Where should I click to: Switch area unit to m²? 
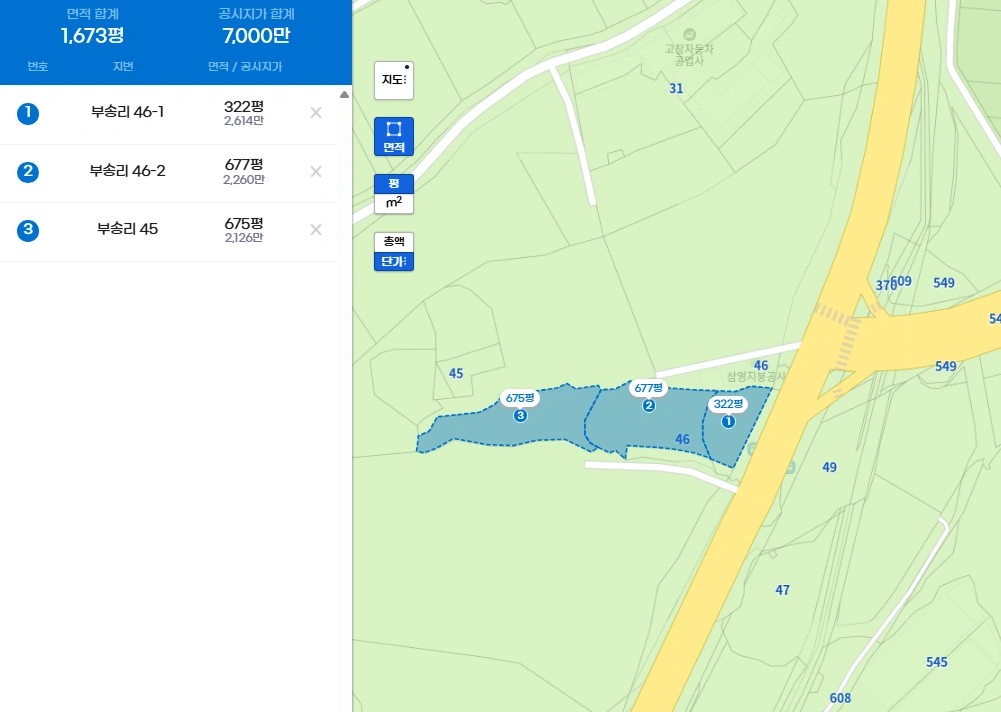point(394,203)
